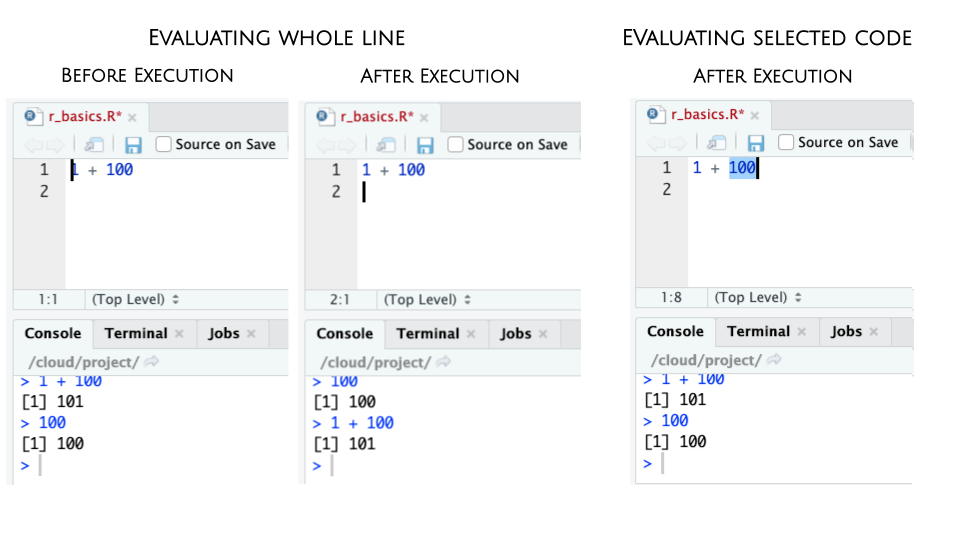Close Terminal tab in the middle panel
Viewport: 960px width, 540px height.
tap(471, 334)
